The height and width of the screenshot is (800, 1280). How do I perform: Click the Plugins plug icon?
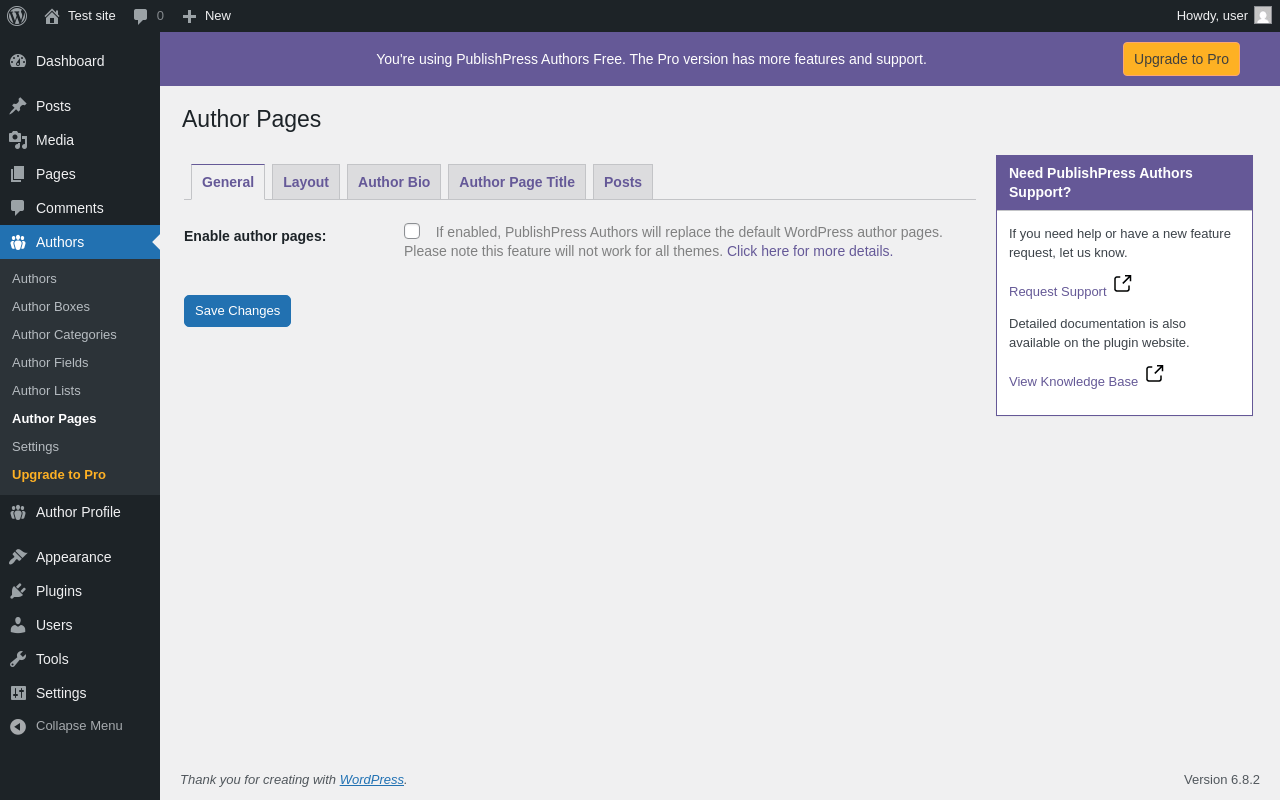(x=18, y=591)
